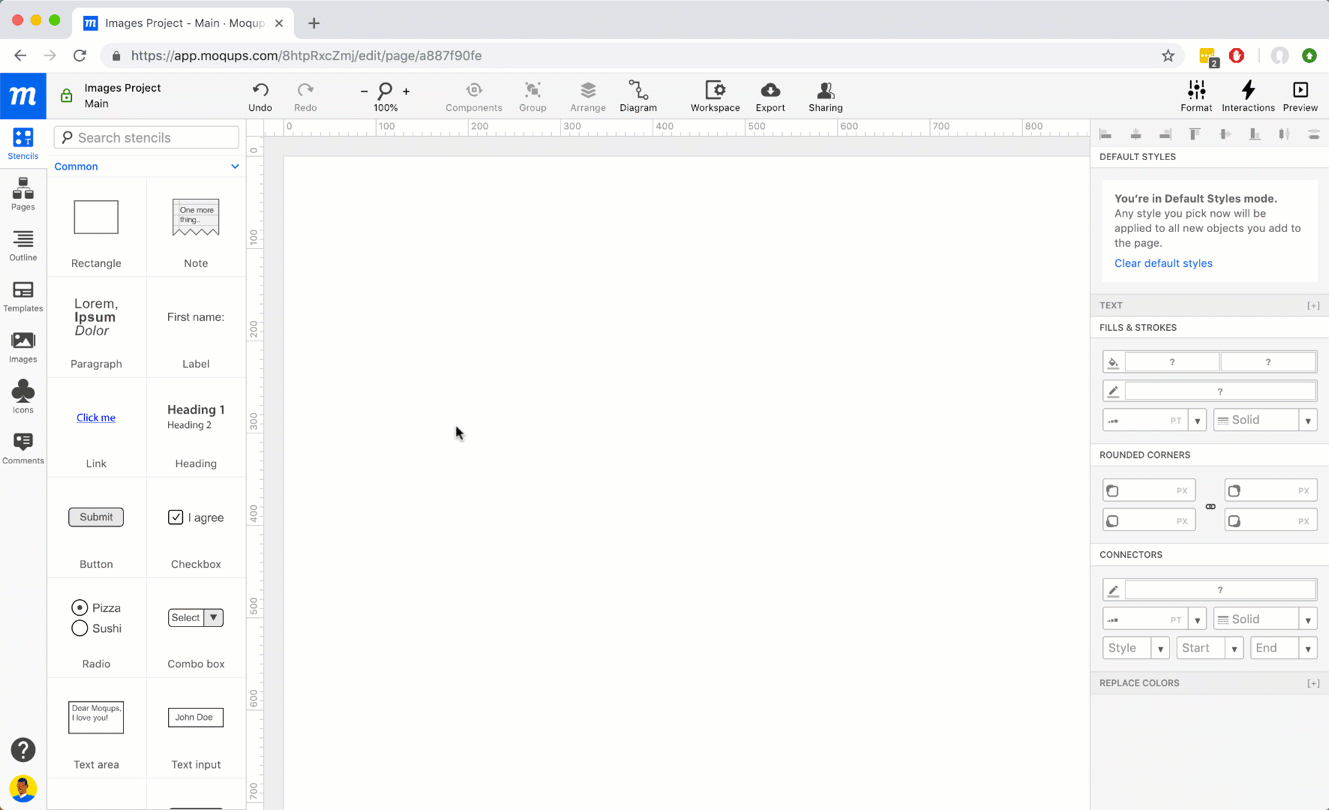
Task: Click the Undo button
Action: [260, 95]
